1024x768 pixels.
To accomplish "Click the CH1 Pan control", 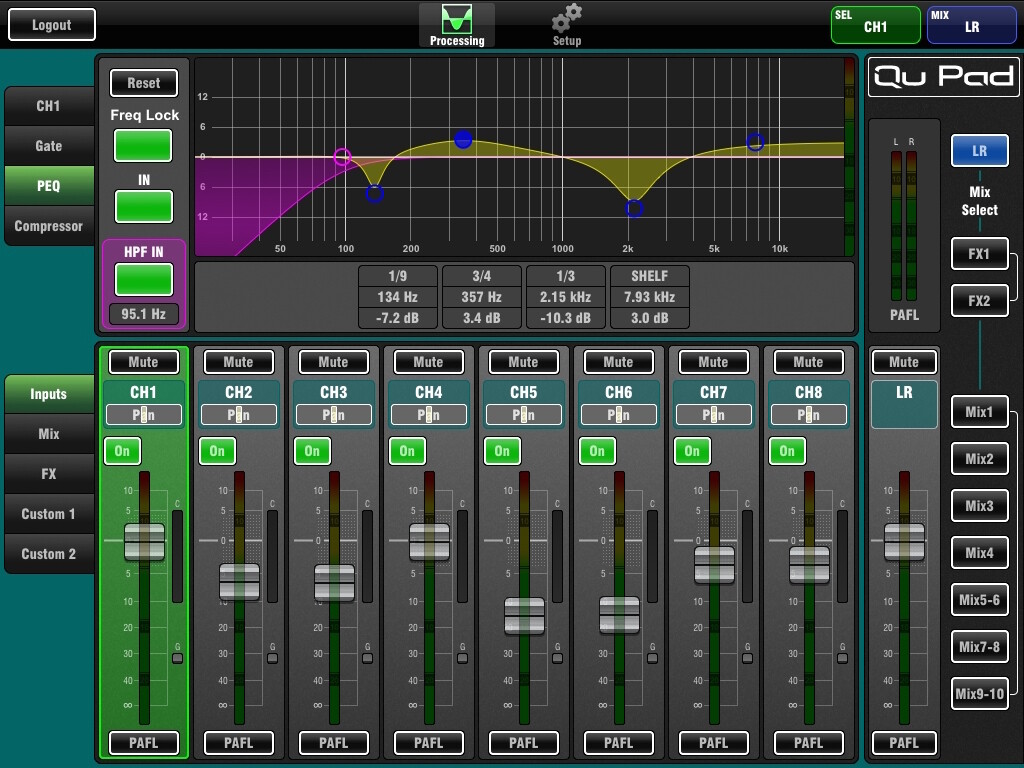I will pos(143,415).
